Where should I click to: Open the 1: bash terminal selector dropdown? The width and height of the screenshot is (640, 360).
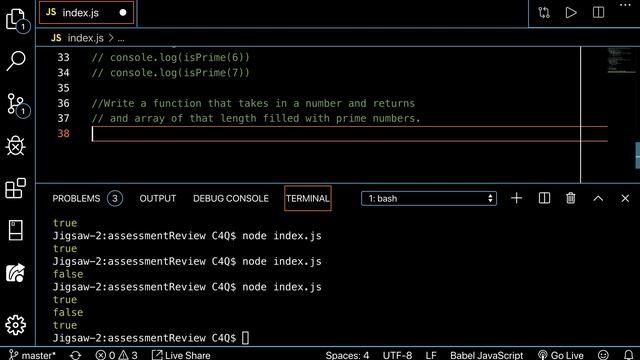coord(429,198)
